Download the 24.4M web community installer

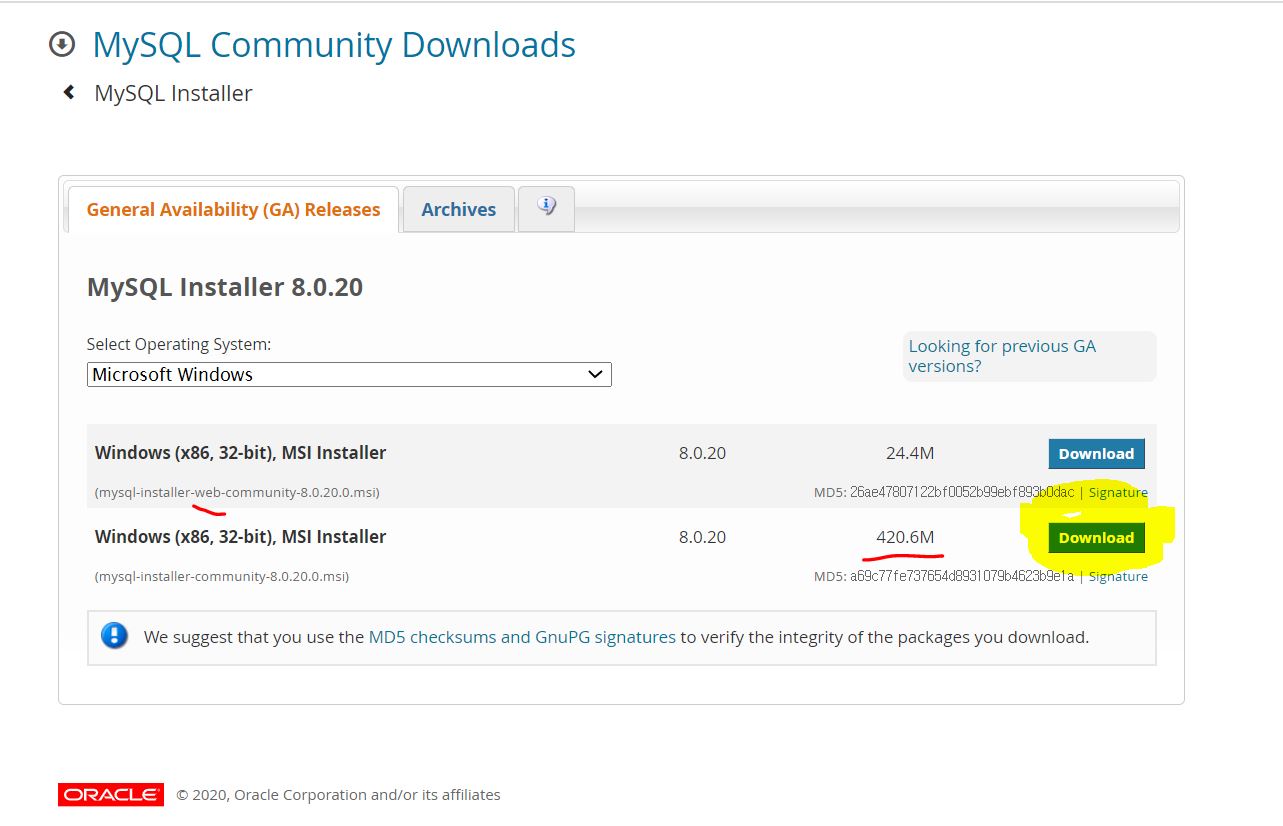tap(1096, 453)
